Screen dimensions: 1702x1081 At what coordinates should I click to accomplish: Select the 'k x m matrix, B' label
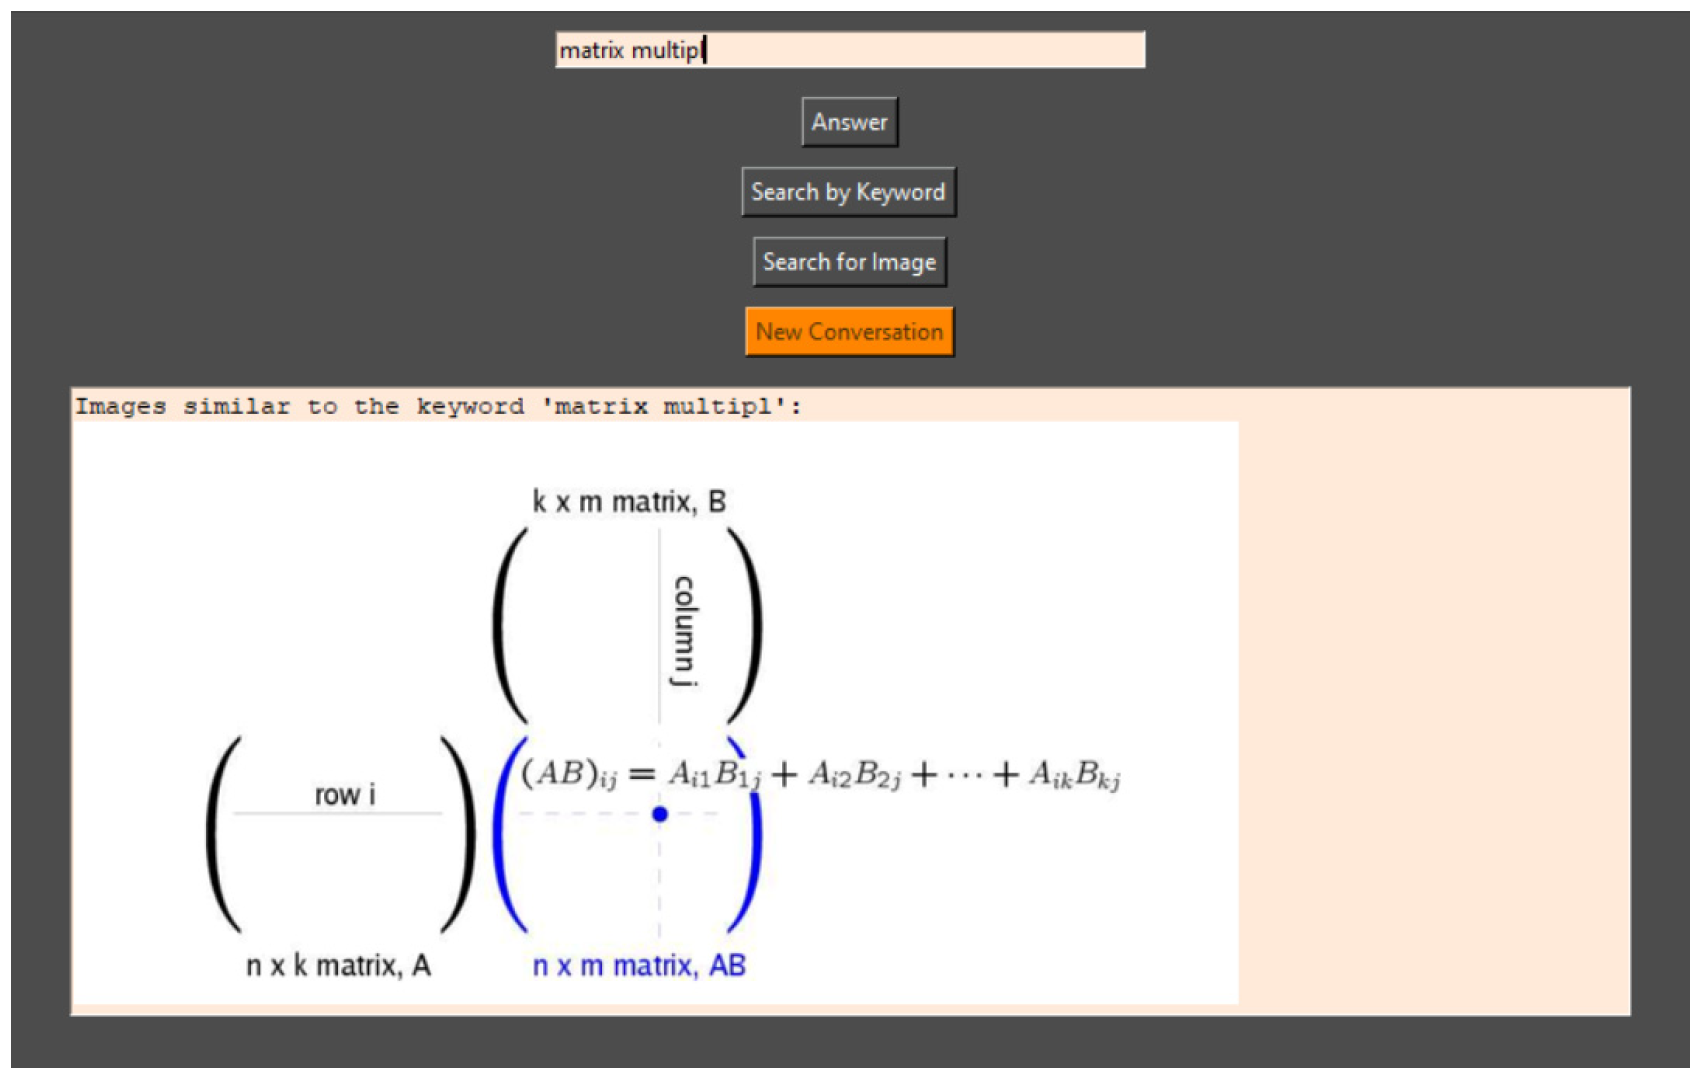[629, 502]
